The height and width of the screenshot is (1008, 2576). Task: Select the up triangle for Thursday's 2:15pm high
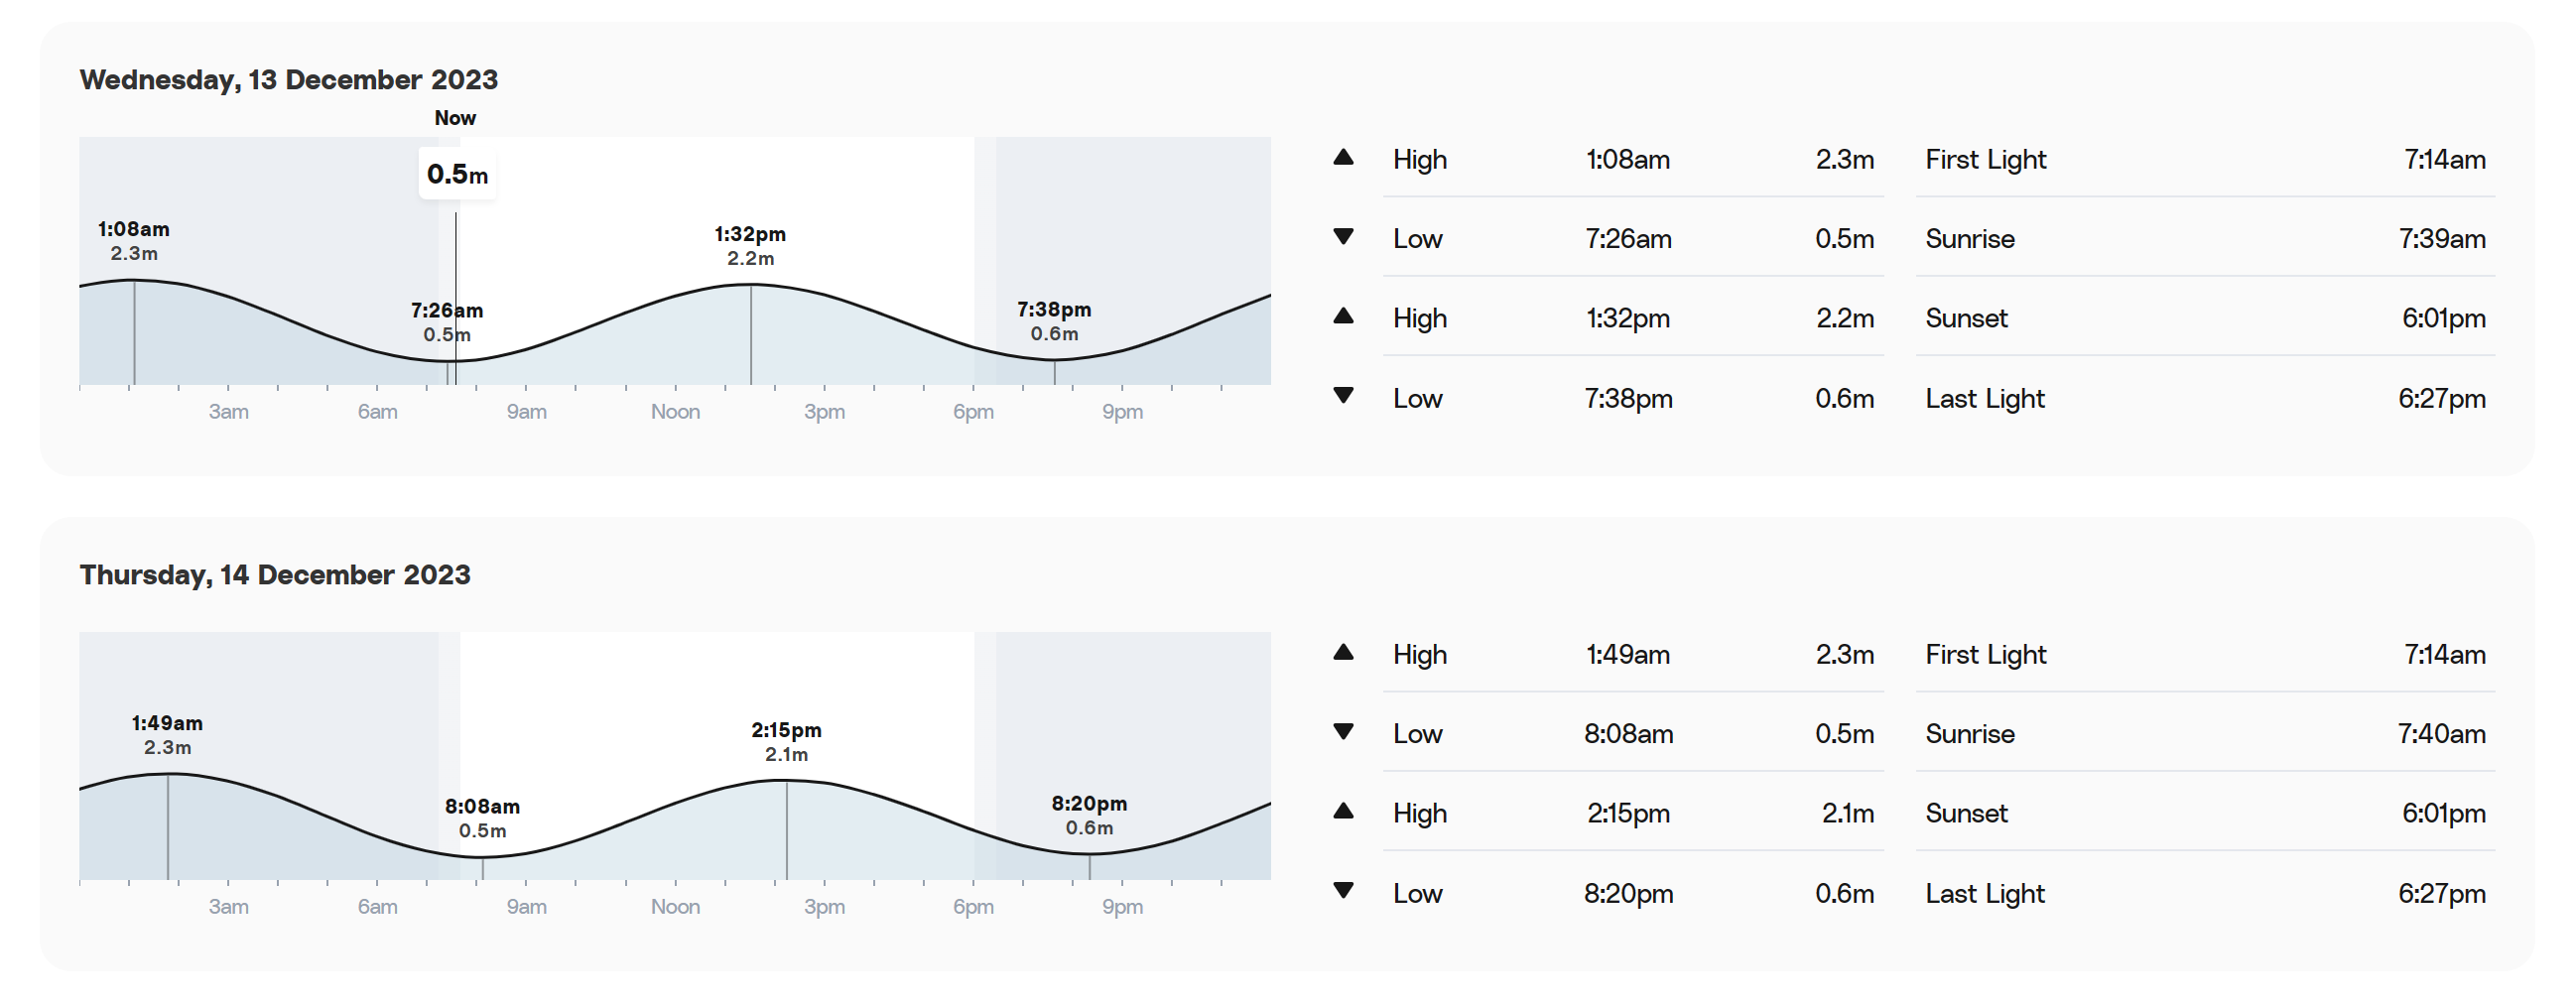[x=1343, y=812]
